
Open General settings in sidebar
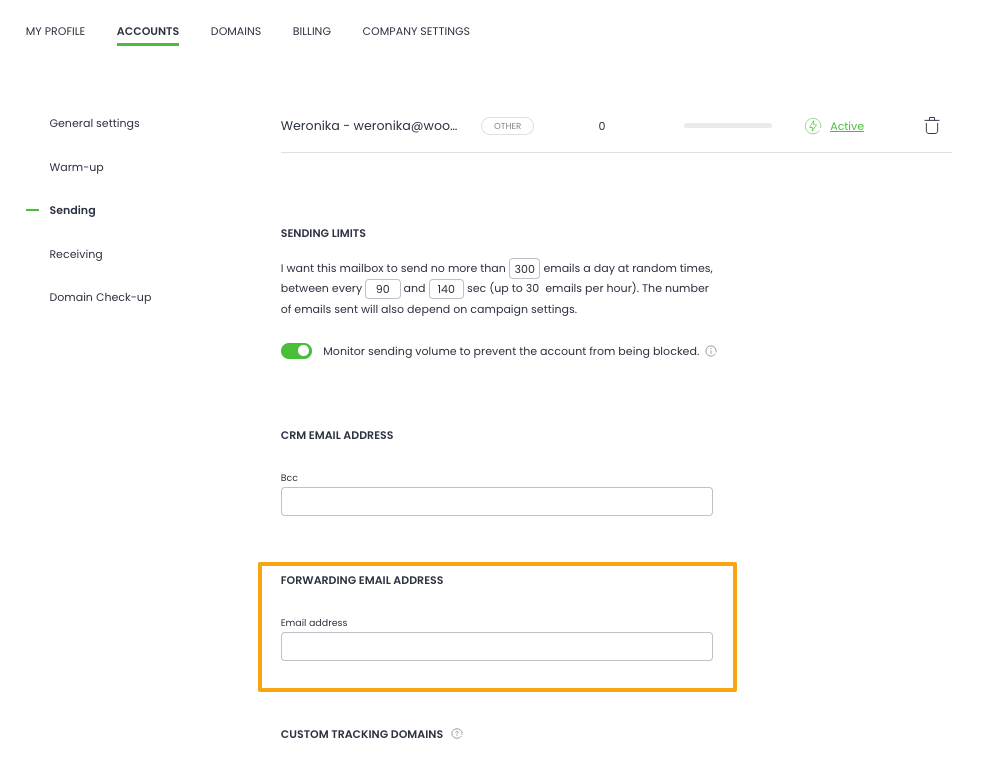tap(94, 124)
